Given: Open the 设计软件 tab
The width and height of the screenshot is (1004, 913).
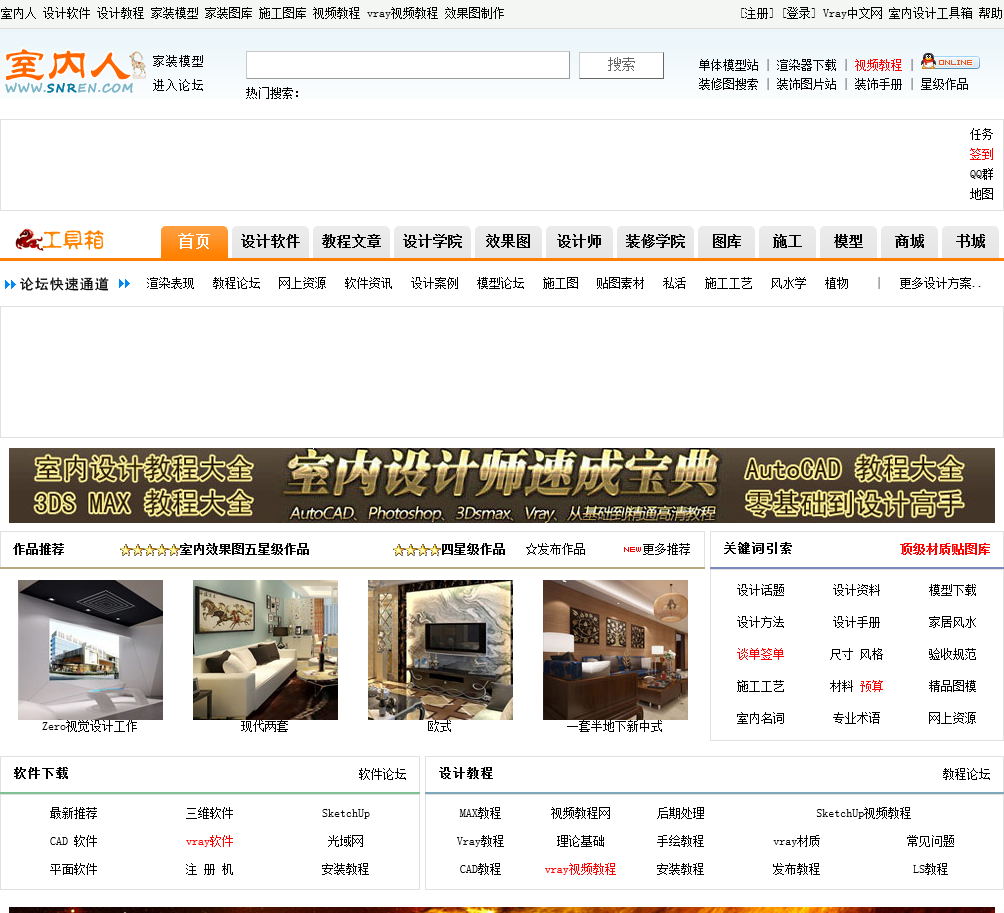Looking at the screenshot, I should click(270, 241).
